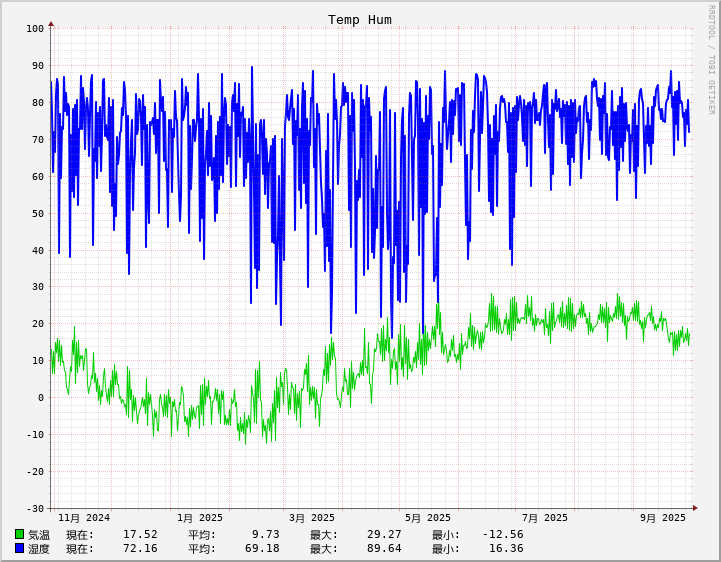Click the -30 label on the Y axis

point(35,509)
